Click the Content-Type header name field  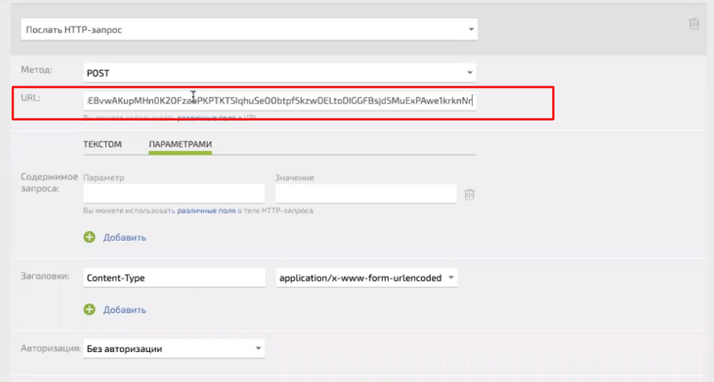click(174, 278)
